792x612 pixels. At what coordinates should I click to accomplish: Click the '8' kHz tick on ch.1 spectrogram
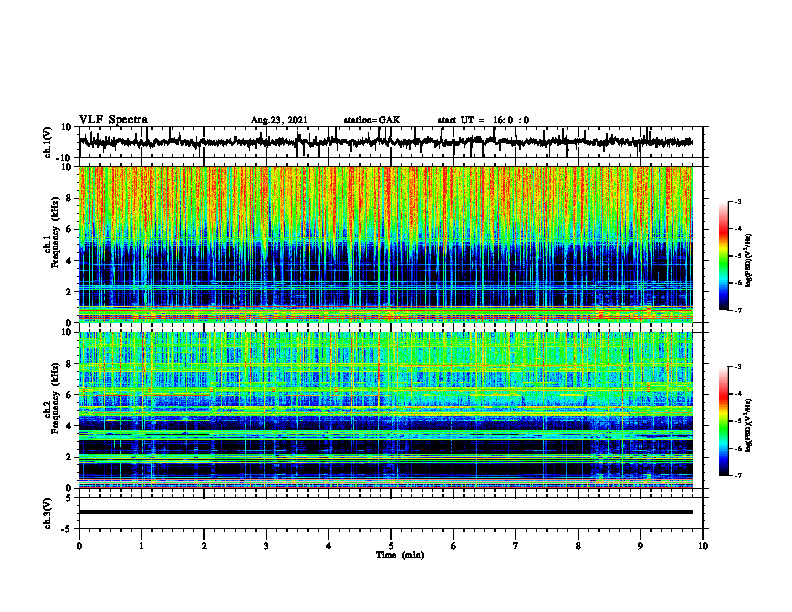pyautogui.click(x=69, y=198)
